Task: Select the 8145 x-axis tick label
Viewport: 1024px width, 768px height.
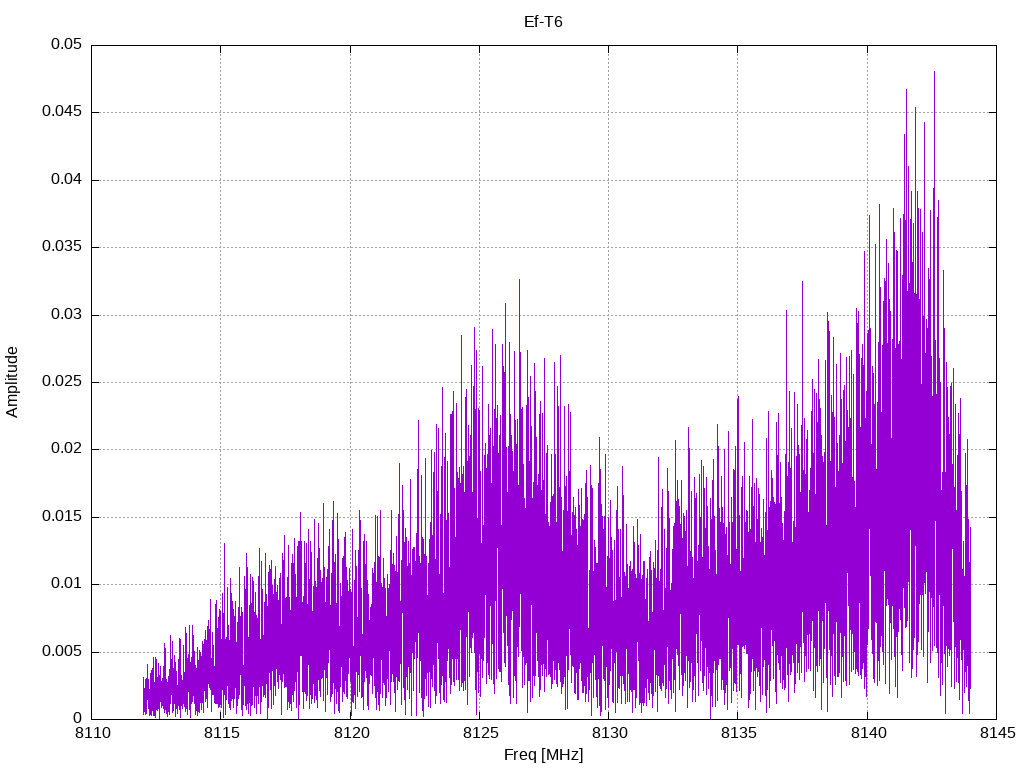Action: tap(997, 733)
